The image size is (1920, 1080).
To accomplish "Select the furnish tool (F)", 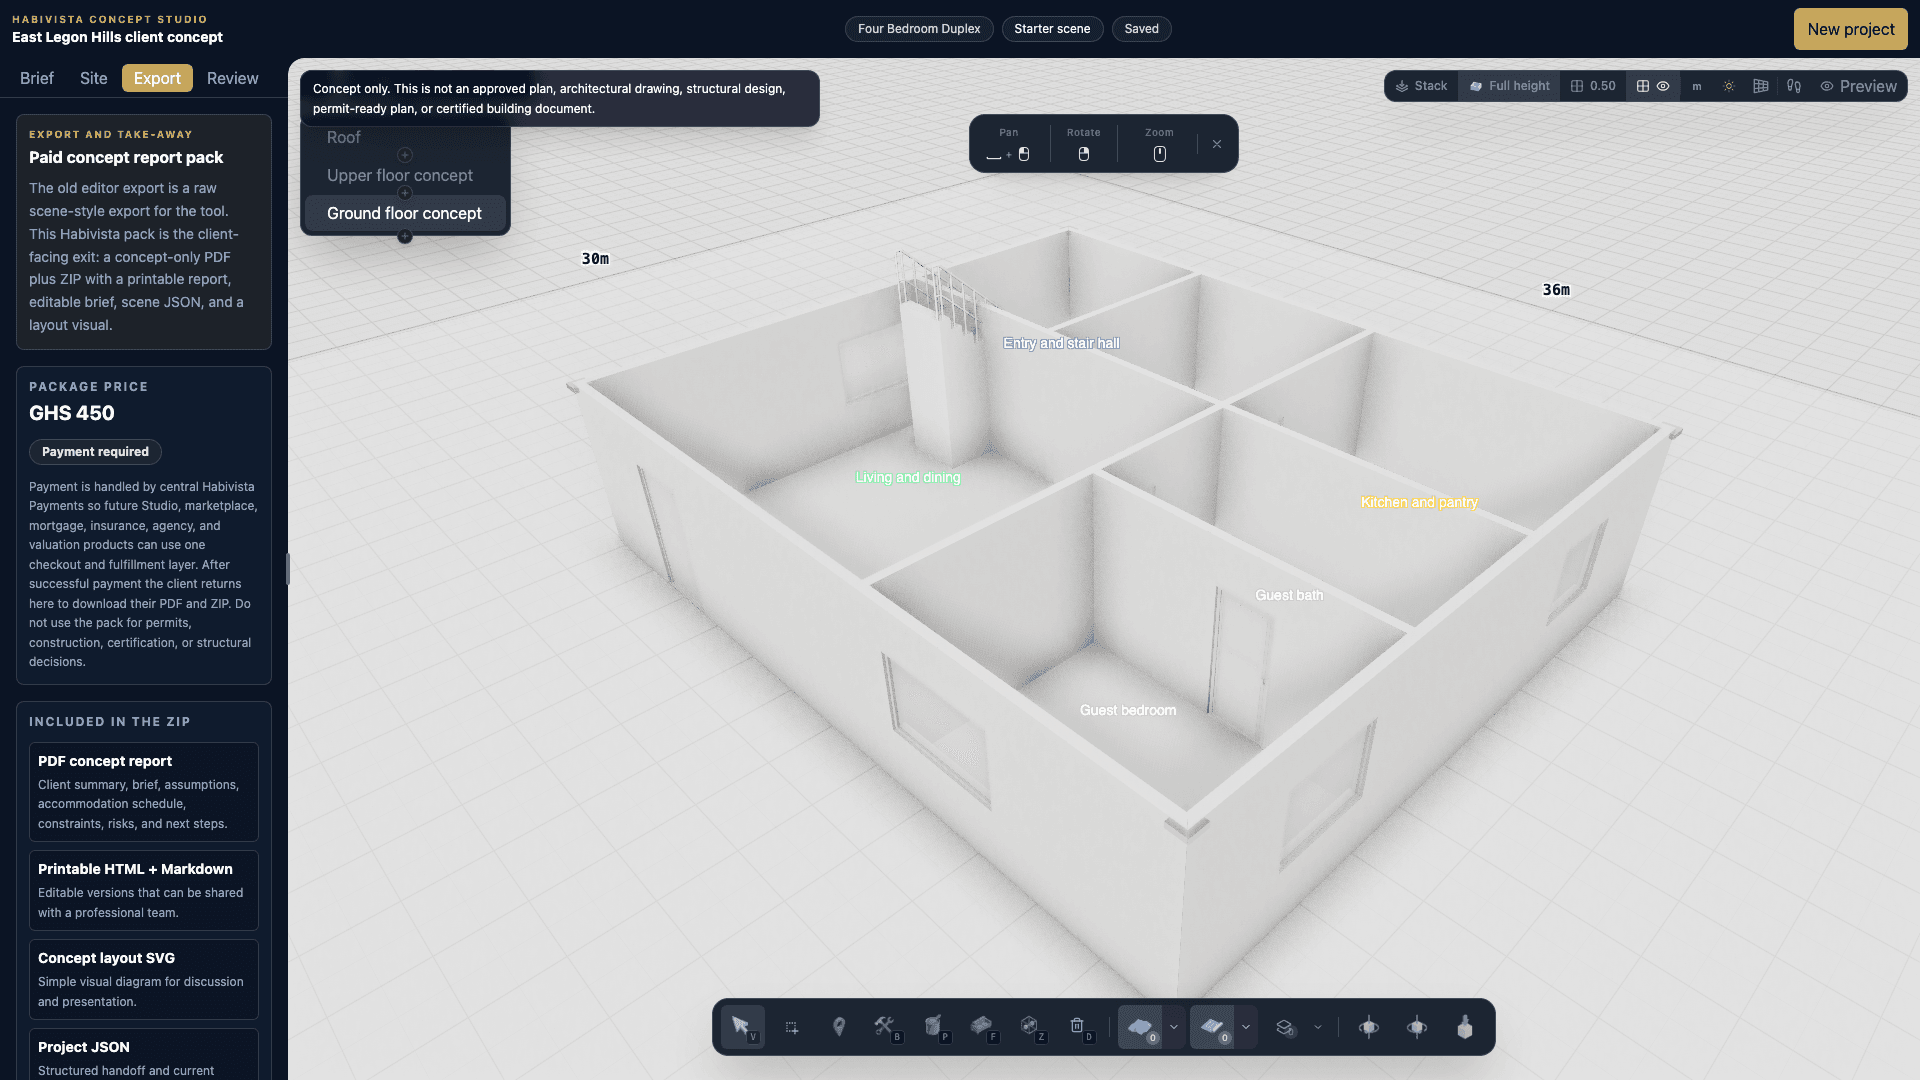I will 982,1027.
